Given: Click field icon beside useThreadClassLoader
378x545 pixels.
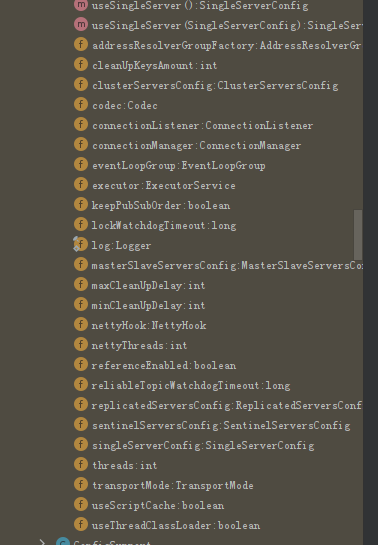Looking at the screenshot, I should (x=81, y=524).
